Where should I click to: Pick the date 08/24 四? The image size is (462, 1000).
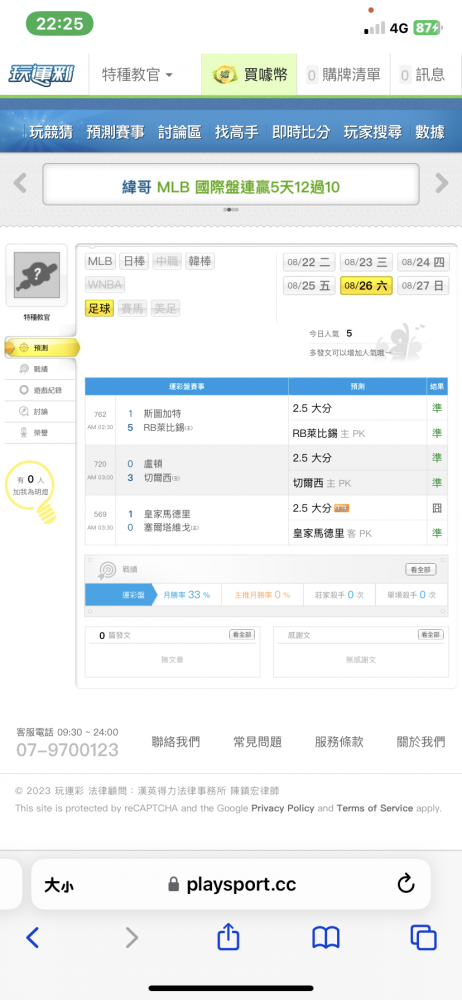[x=423, y=262]
